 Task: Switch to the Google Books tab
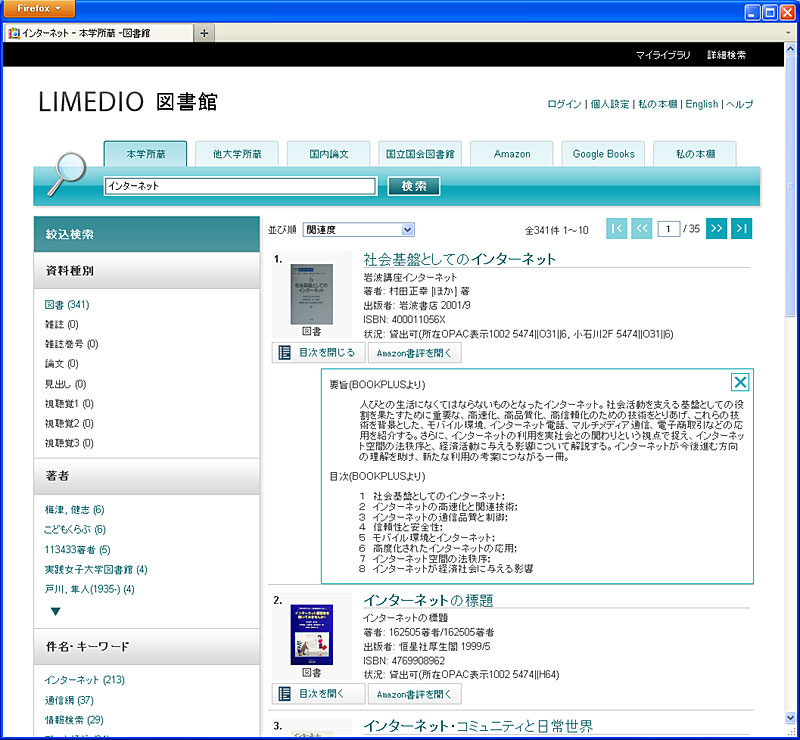[x=603, y=154]
